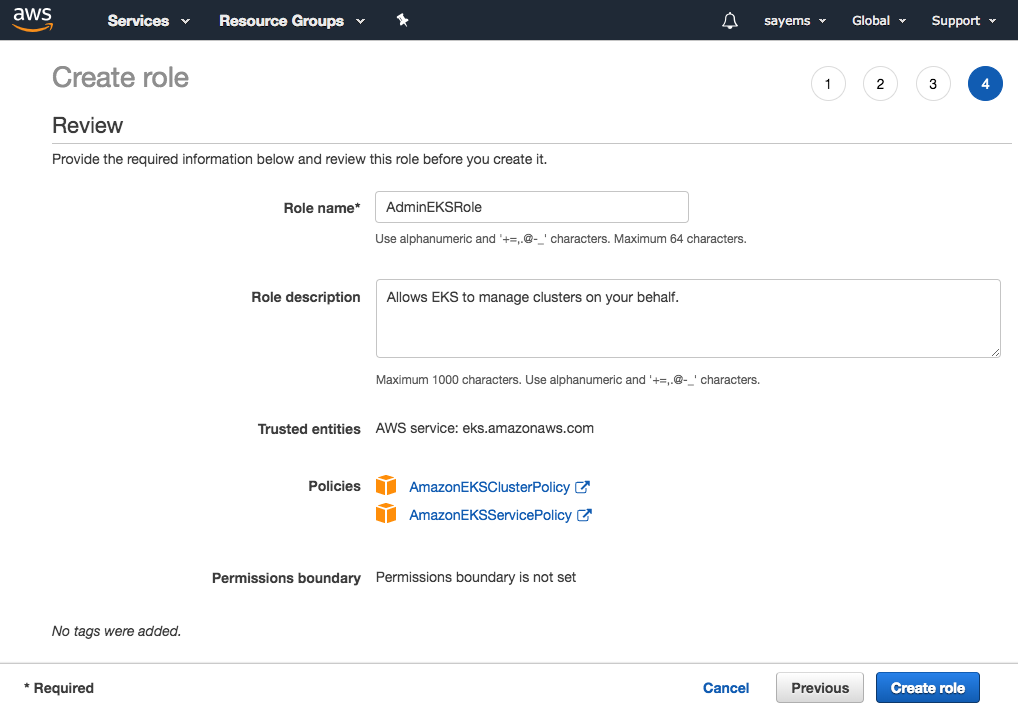
Task: Click into the Role name input field
Action: coord(532,207)
